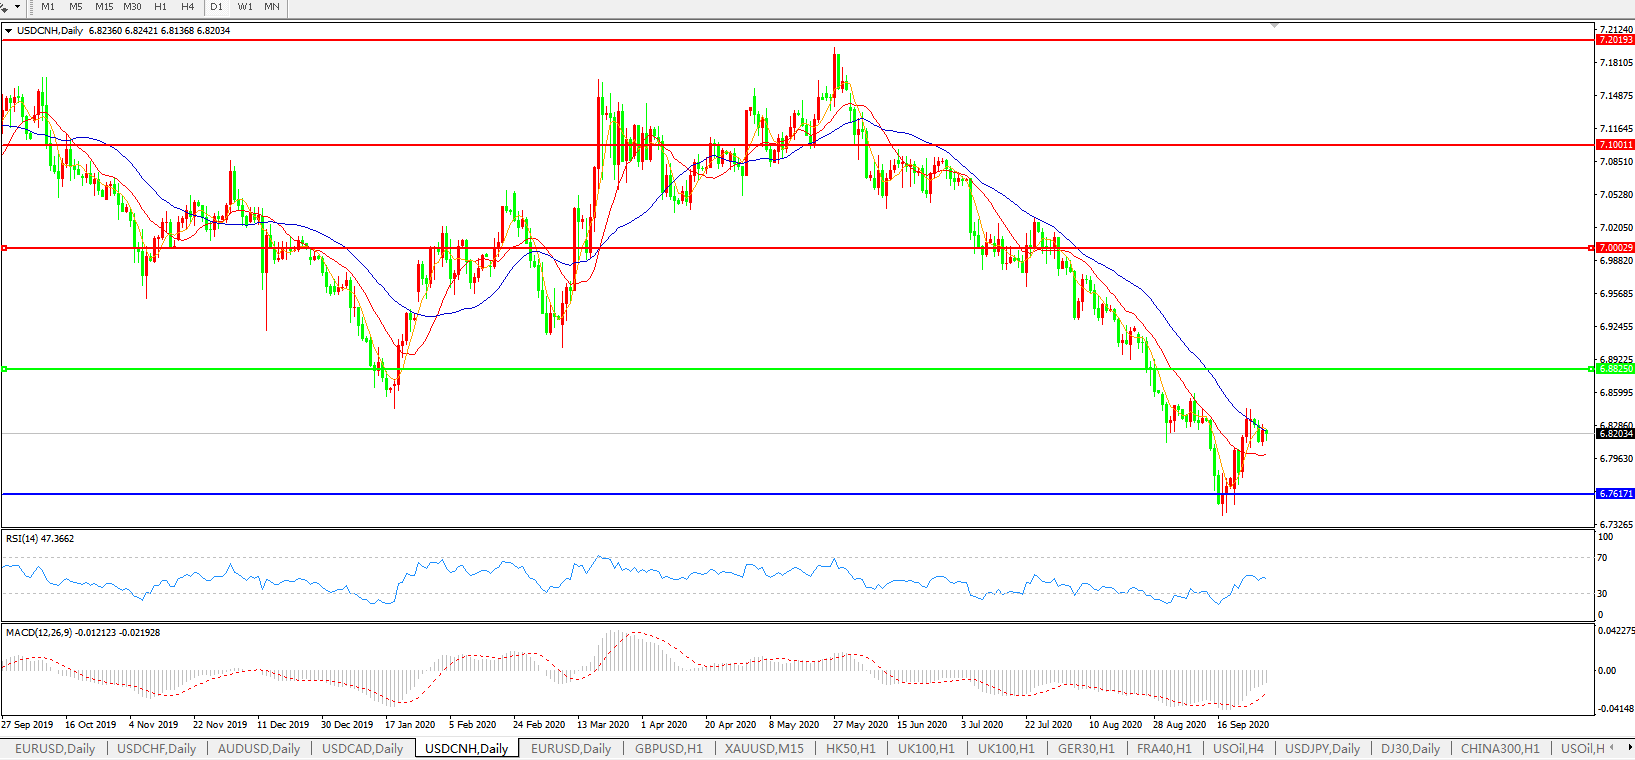Viewport: 1635px width, 760px height.
Task: Select the green horizontal line's left handle
Action: pyautogui.click(x=5, y=369)
